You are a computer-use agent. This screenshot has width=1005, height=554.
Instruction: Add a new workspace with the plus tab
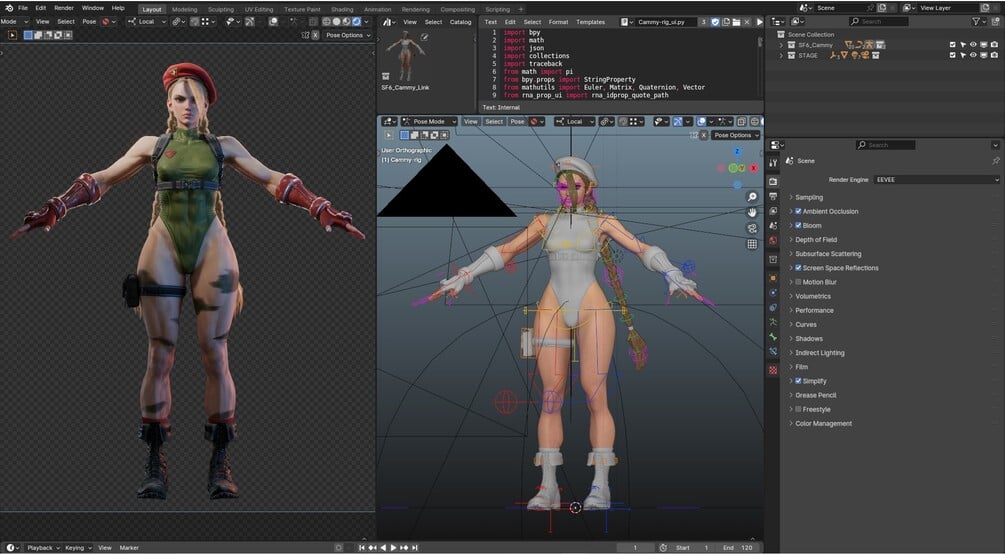click(x=520, y=10)
